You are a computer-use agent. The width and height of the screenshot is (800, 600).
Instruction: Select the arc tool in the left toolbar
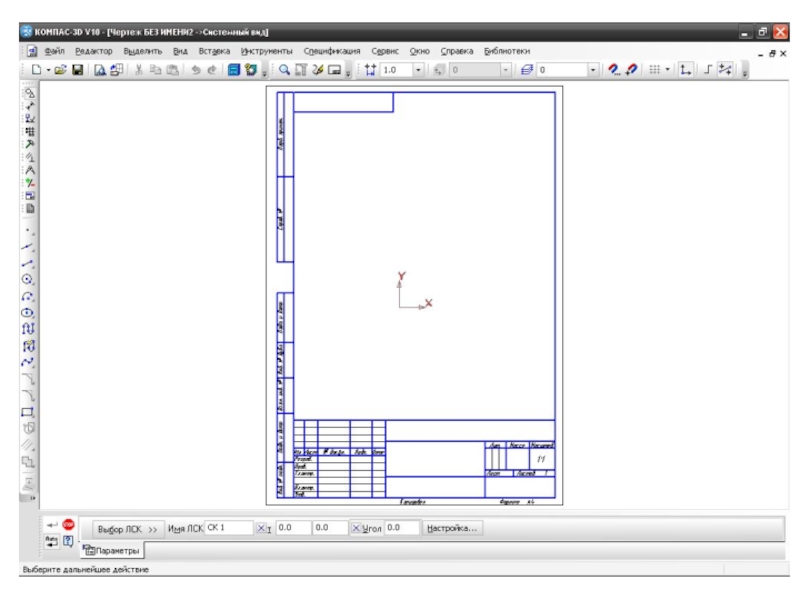tap(28, 296)
